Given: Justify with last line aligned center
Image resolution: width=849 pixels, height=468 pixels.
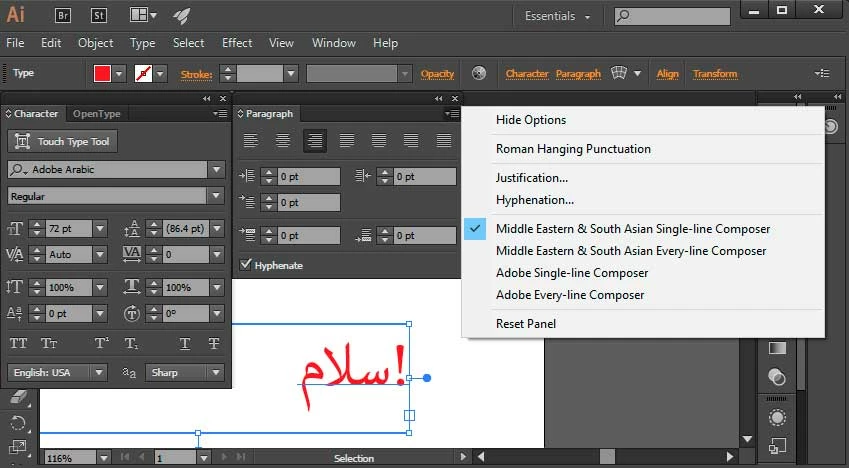Looking at the screenshot, I should coord(379,141).
